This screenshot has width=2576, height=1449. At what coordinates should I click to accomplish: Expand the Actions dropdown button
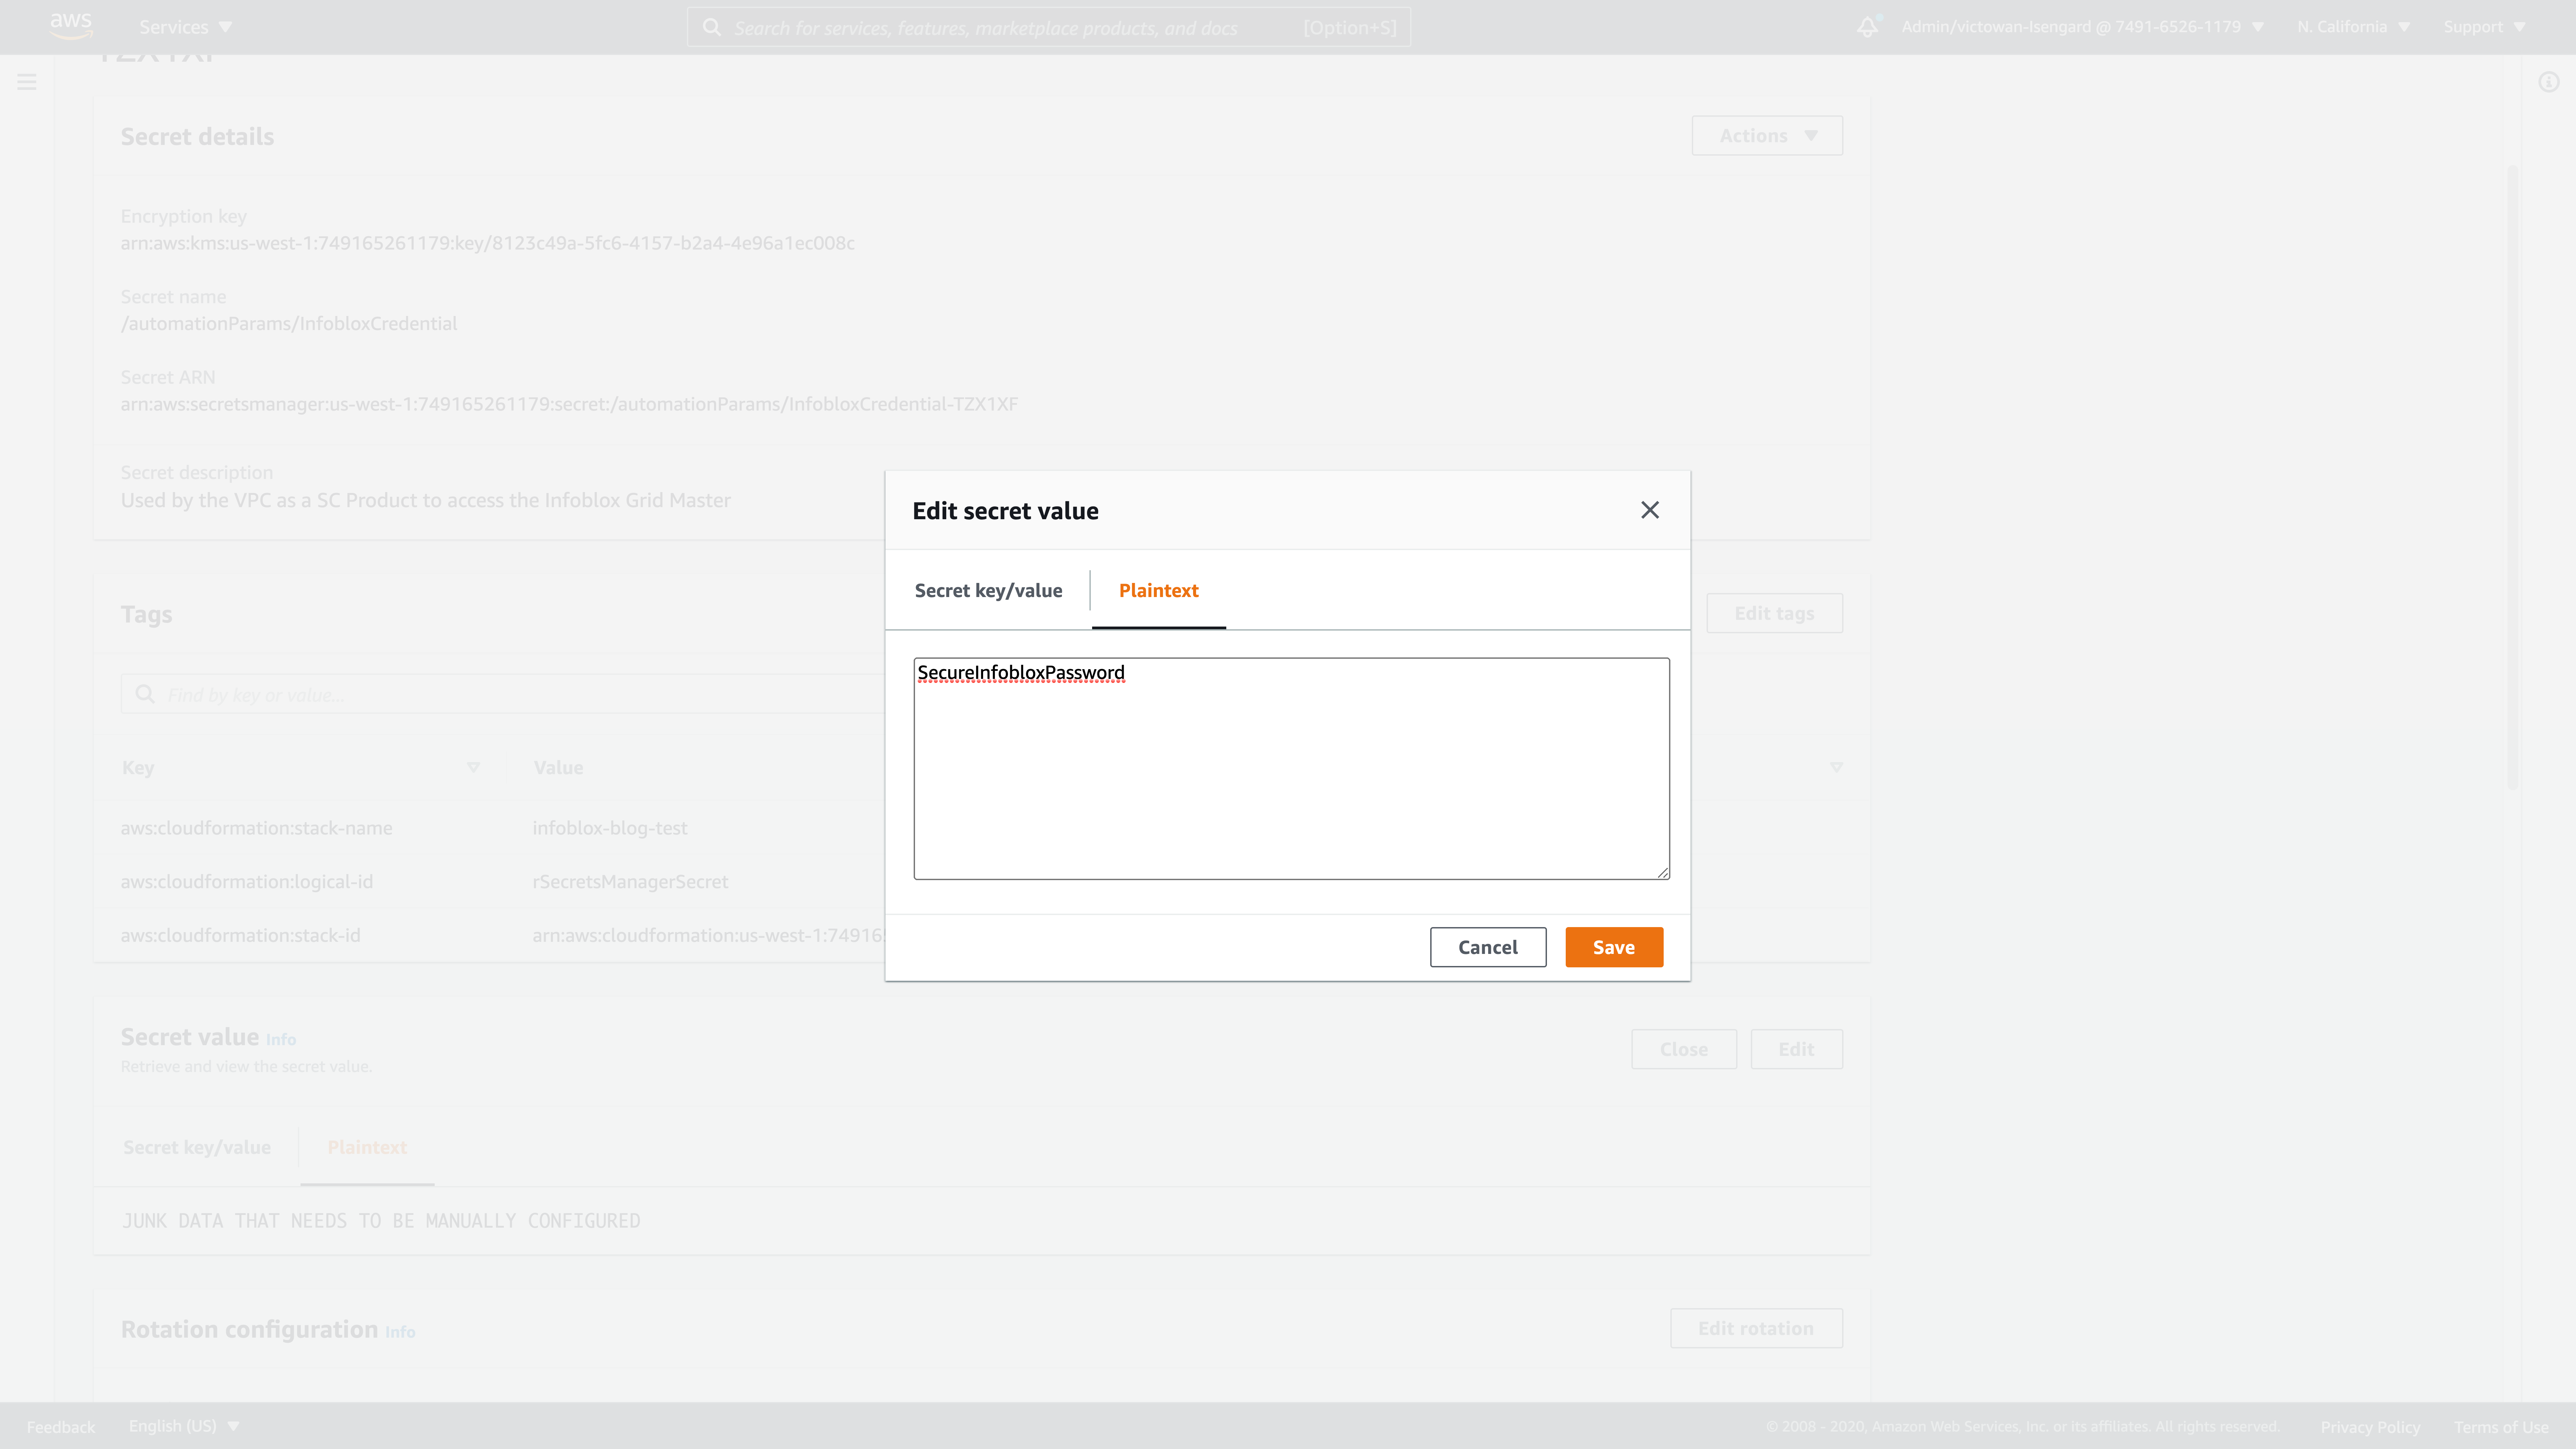(1767, 136)
